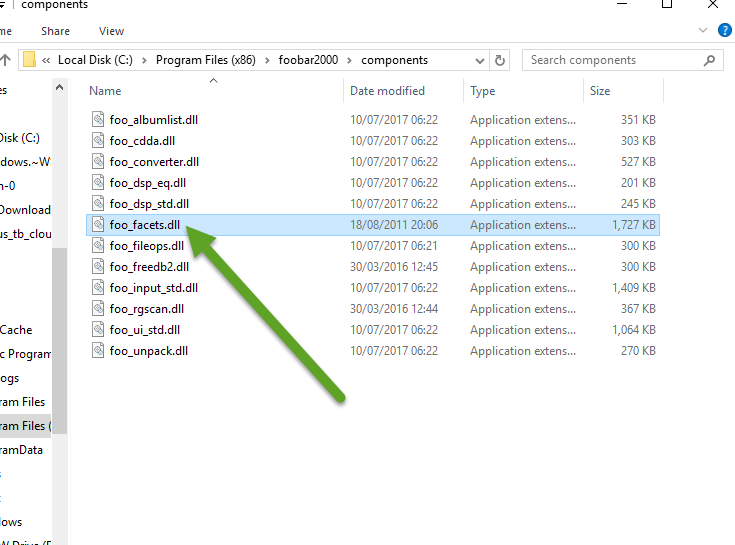This screenshot has width=735, height=545.
Task: Click the foo_dsp_eq.dll file icon
Action: tap(98, 183)
